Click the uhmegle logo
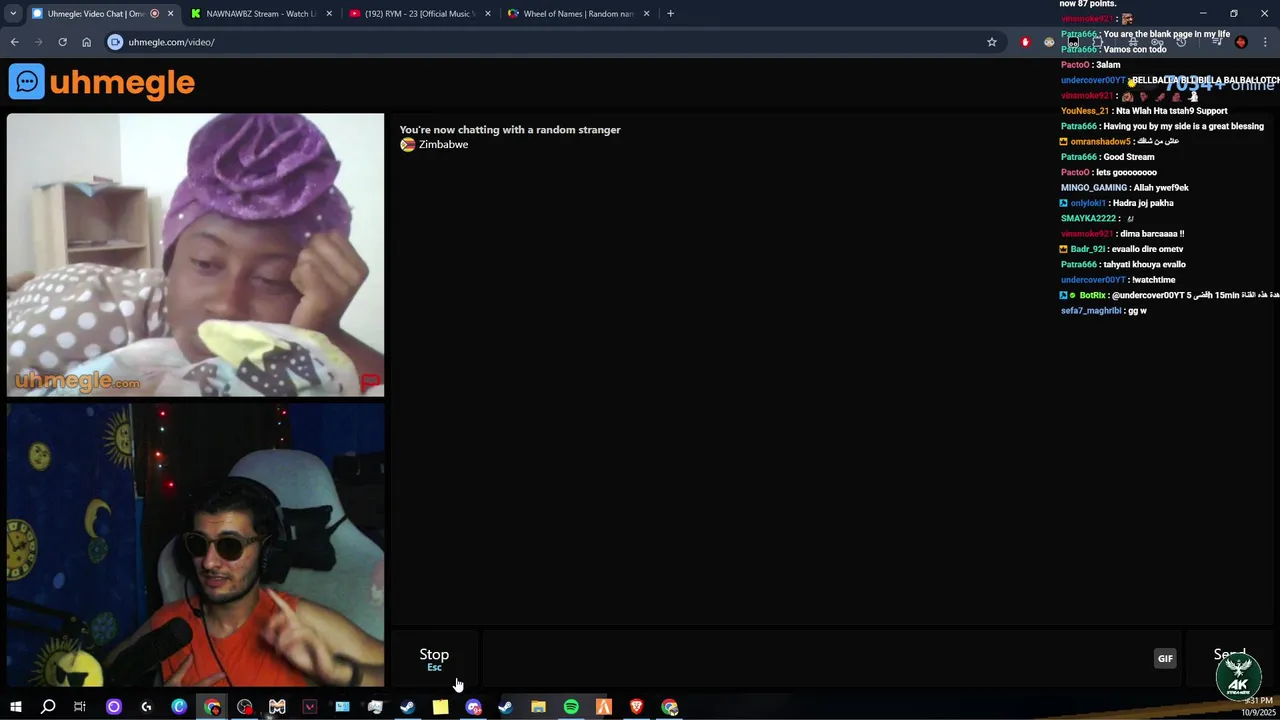1280x720 pixels. click(102, 82)
